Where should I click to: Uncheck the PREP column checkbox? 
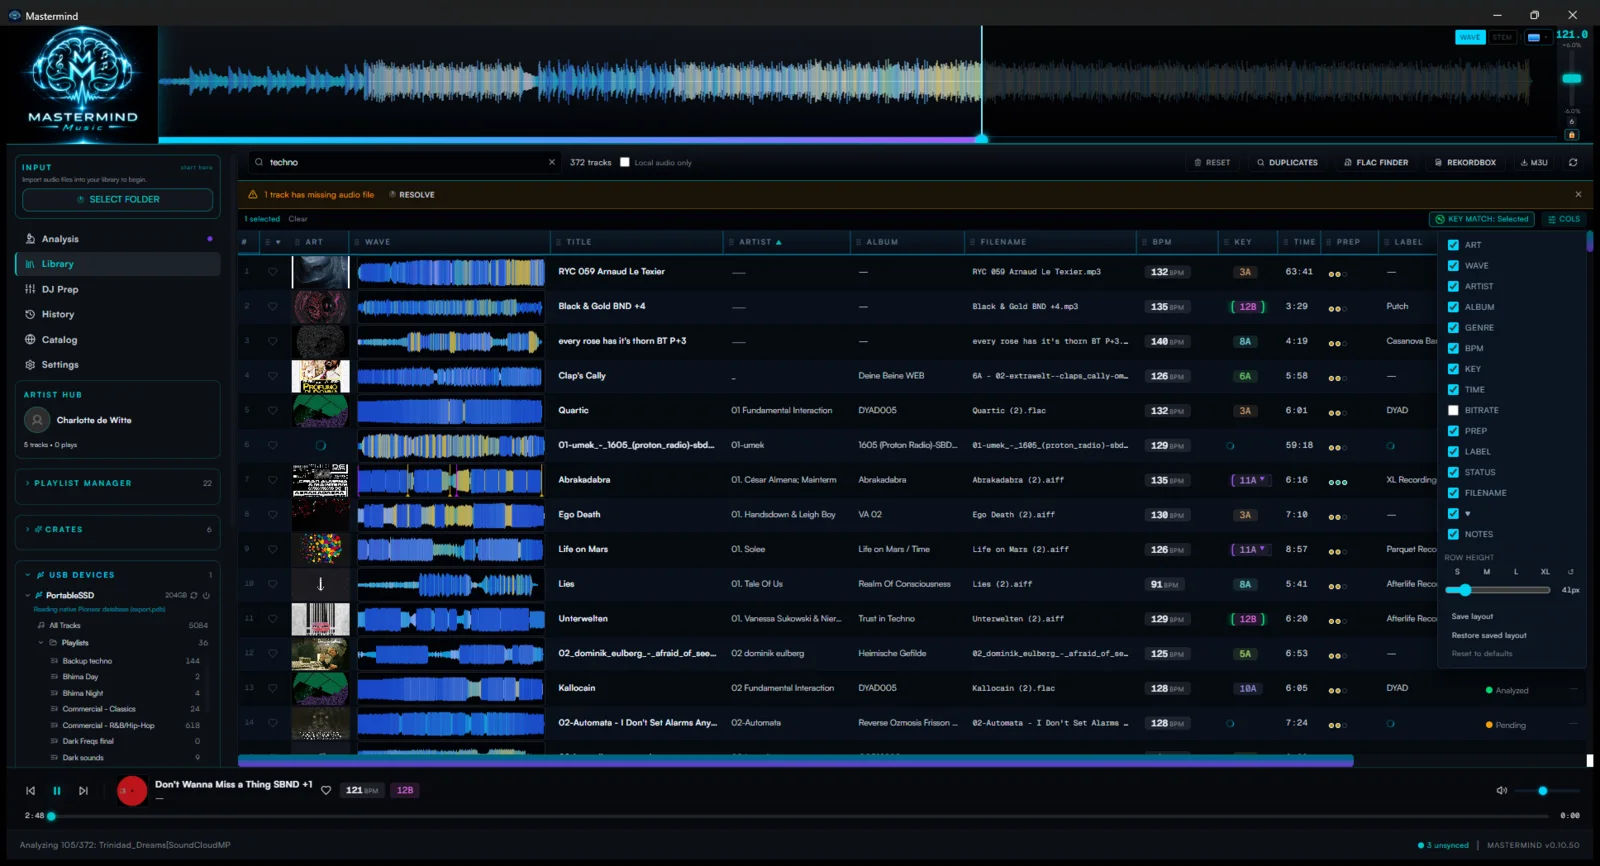(1453, 431)
